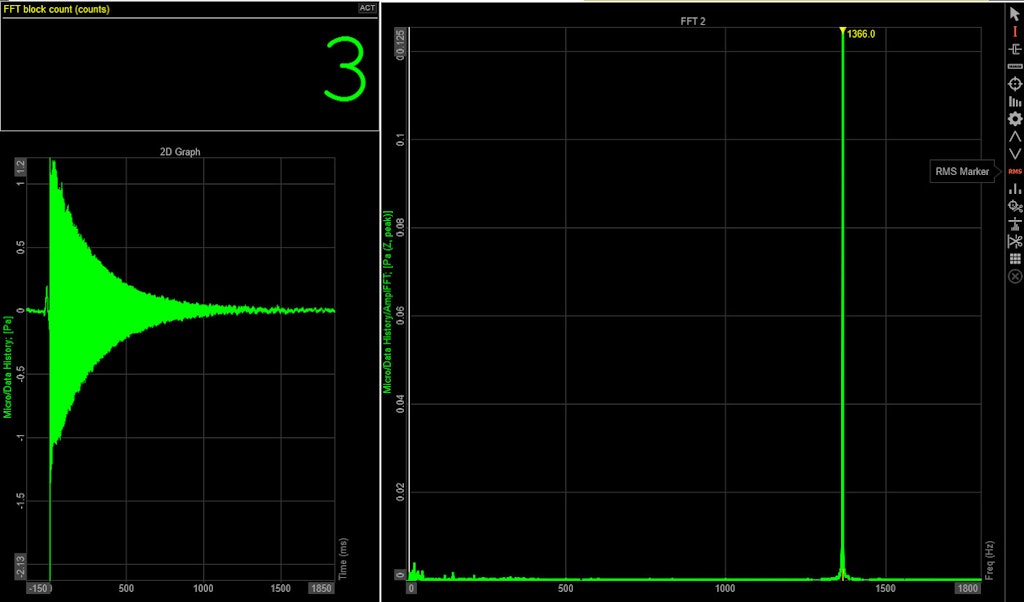Toggle the red I cursor interpolation icon
This screenshot has height=602, width=1024.
pyautogui.click(x=1013, y=30)
